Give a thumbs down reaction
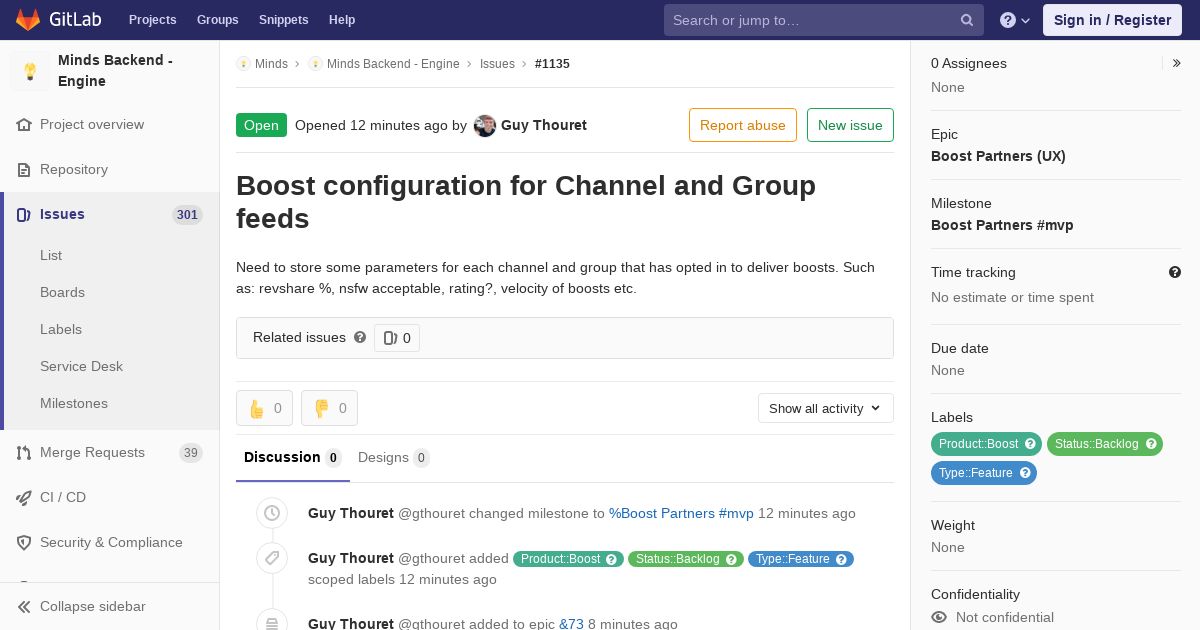 click(329, 408)
